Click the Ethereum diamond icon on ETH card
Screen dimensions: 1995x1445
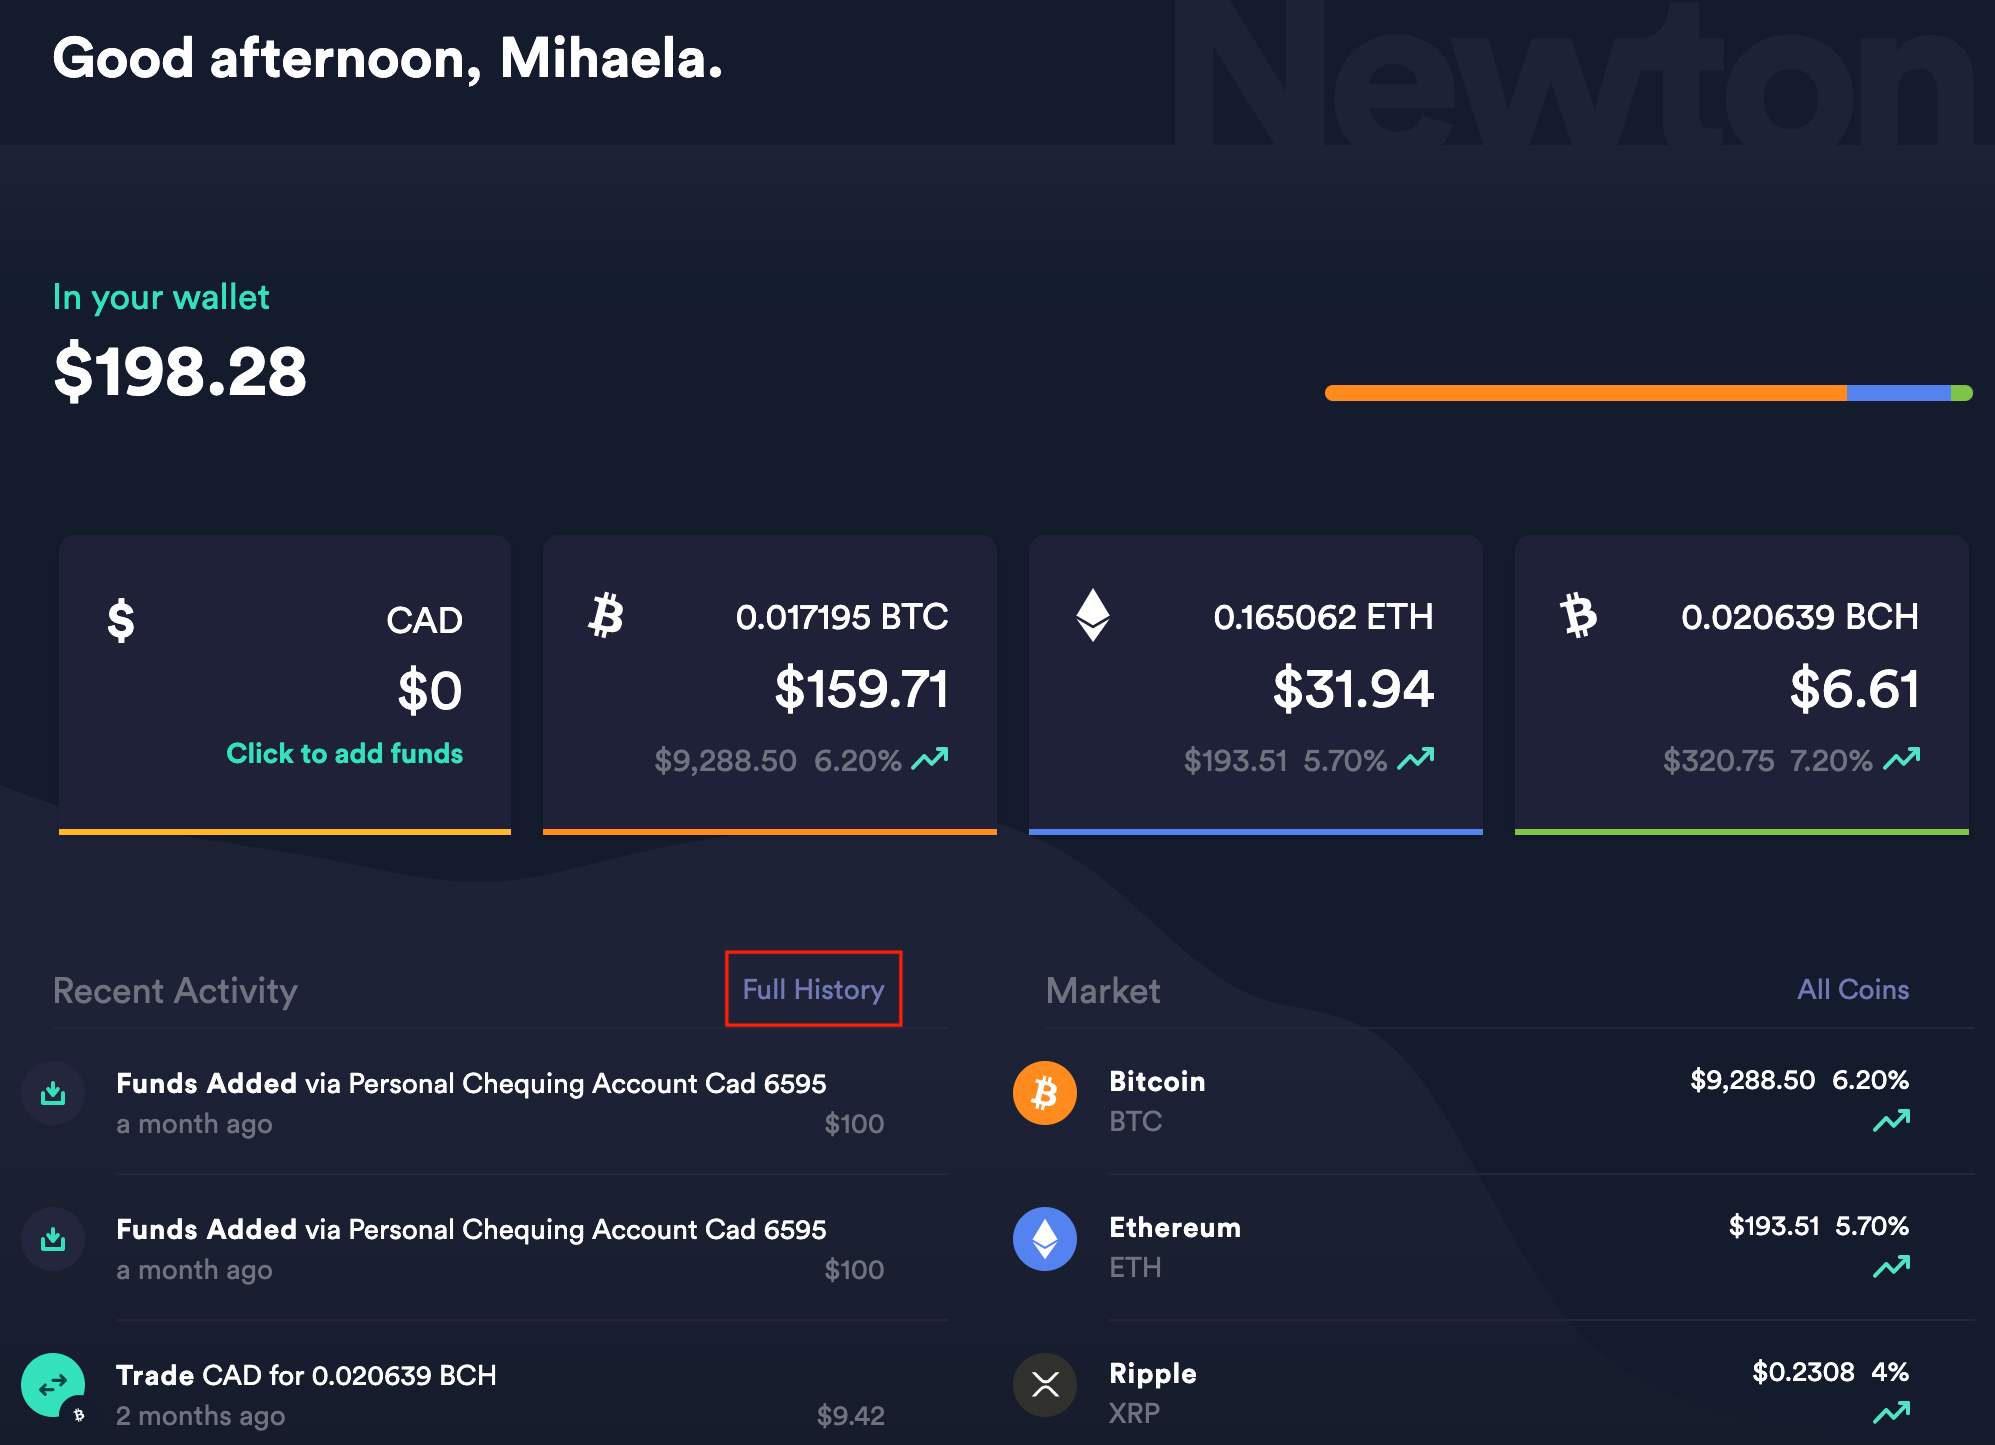(1093, 615)
